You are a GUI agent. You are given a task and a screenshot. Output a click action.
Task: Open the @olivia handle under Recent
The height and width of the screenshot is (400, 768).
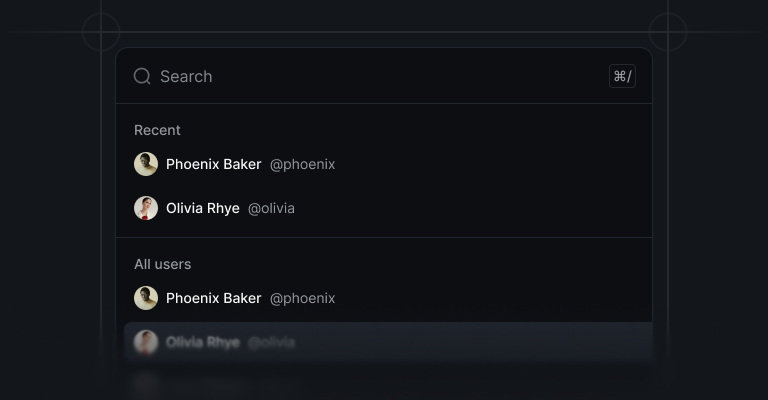coord(271,209)
